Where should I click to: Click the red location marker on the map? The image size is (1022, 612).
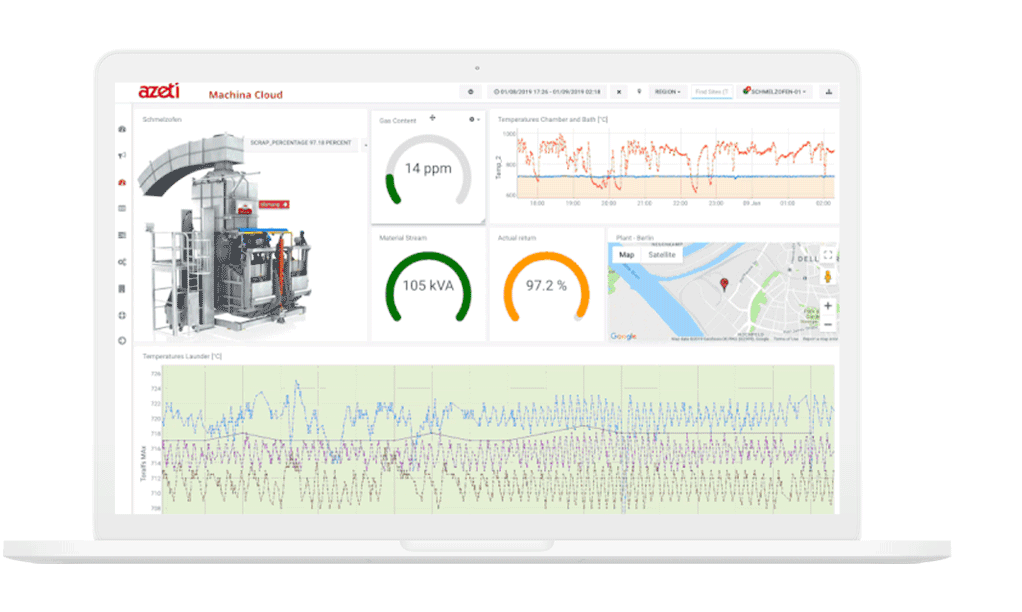[723, 284]
